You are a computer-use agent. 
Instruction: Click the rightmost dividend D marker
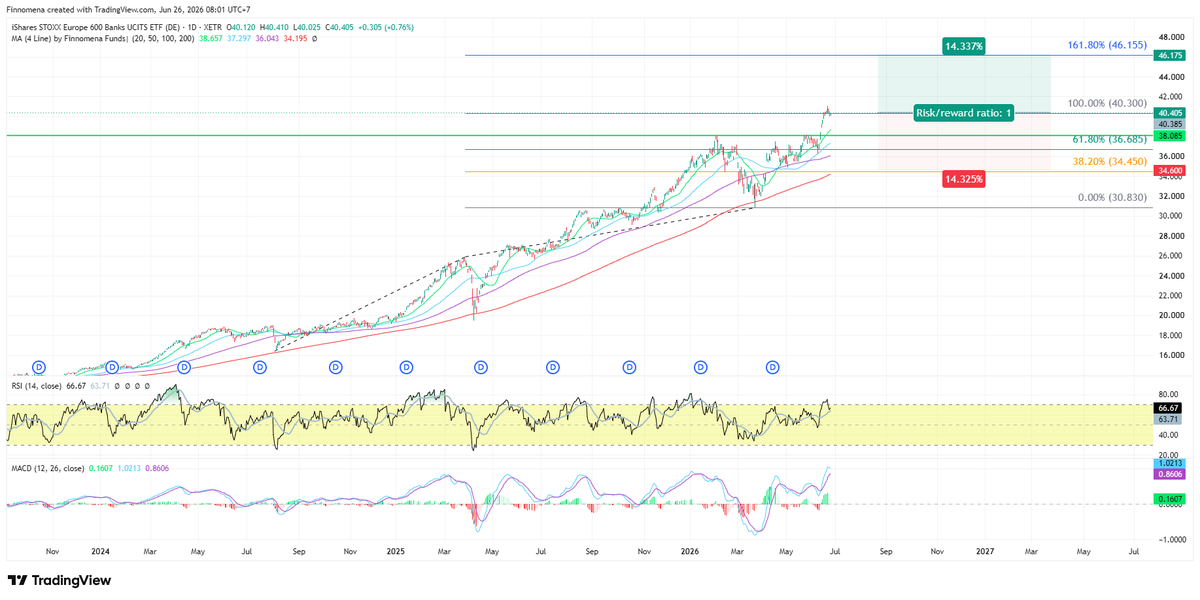point(773,368)
